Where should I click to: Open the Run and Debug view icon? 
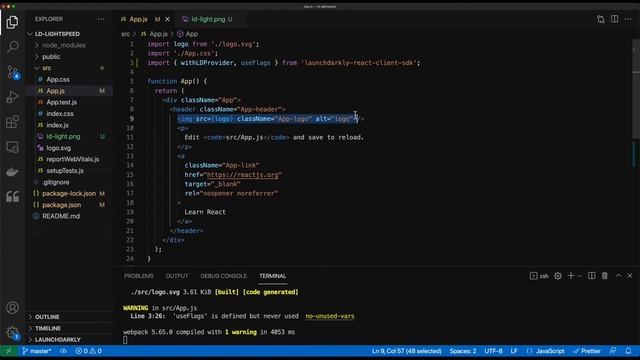click(x=12, y=97)
